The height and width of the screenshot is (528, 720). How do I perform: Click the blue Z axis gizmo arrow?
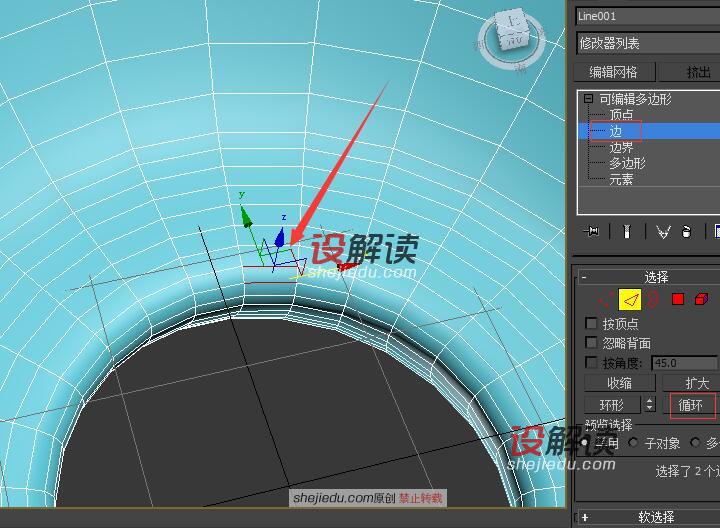[280, 238]
